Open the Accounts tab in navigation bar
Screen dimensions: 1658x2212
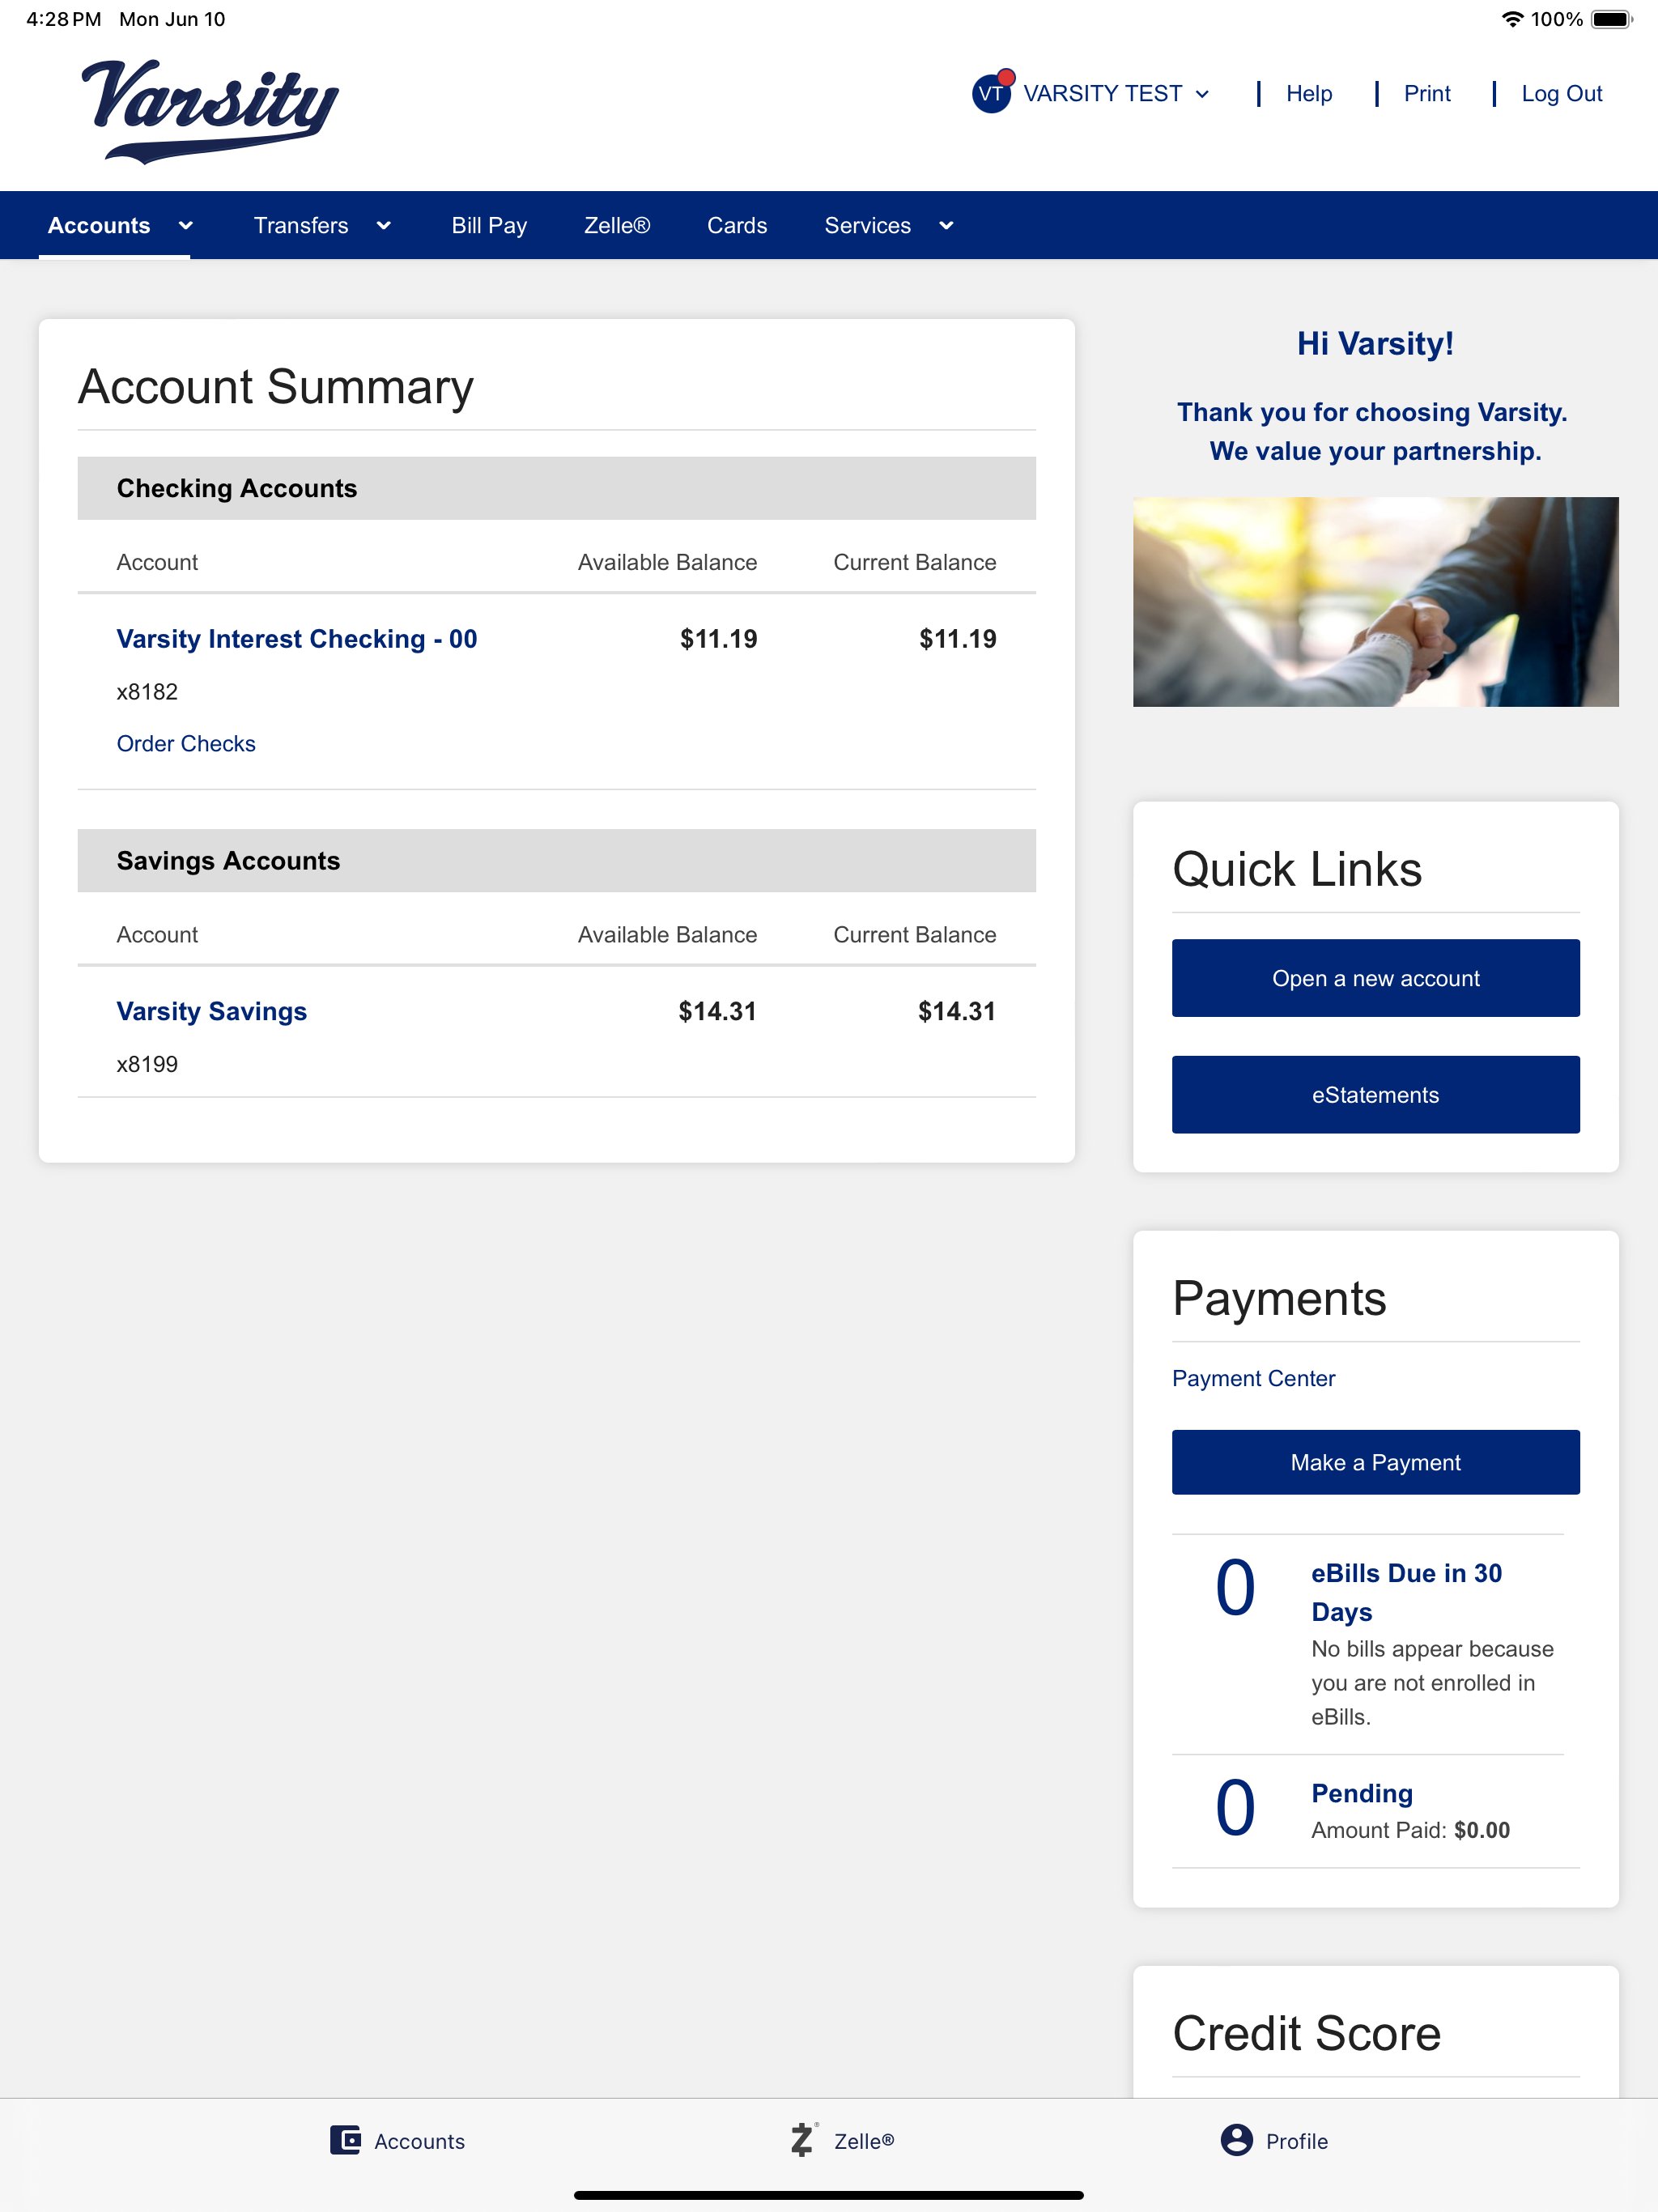pyautogui.click(x=99, y=225)
